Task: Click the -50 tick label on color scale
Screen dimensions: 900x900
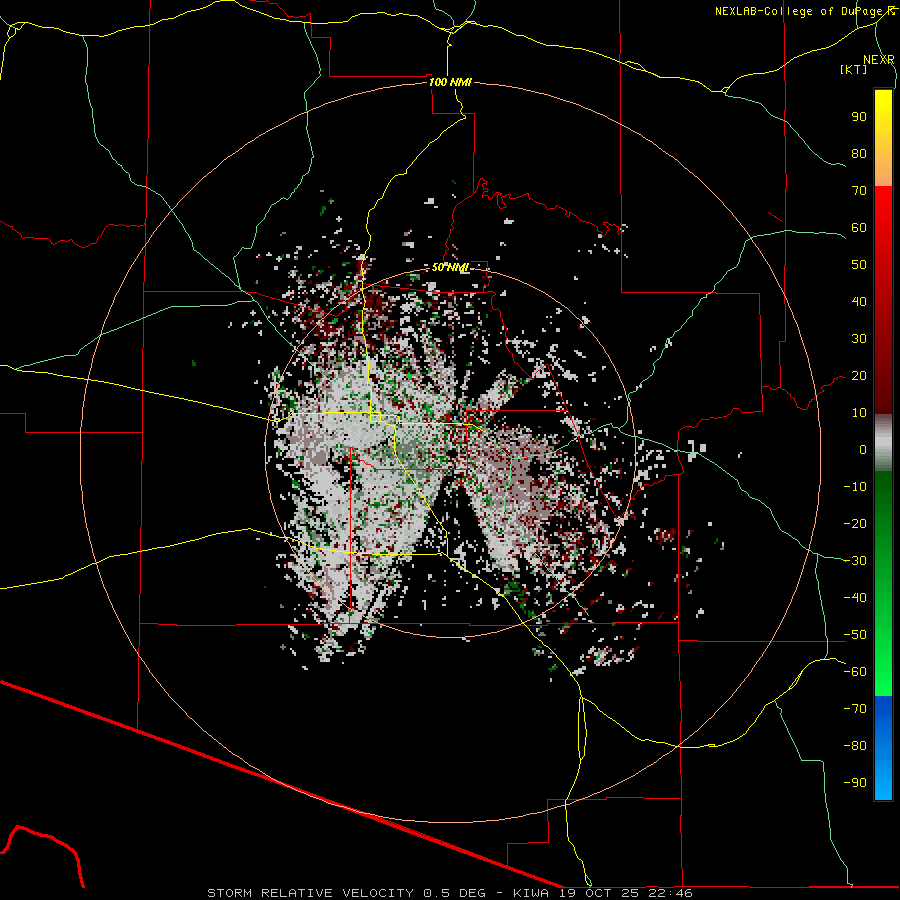Action: coord(855,634)
